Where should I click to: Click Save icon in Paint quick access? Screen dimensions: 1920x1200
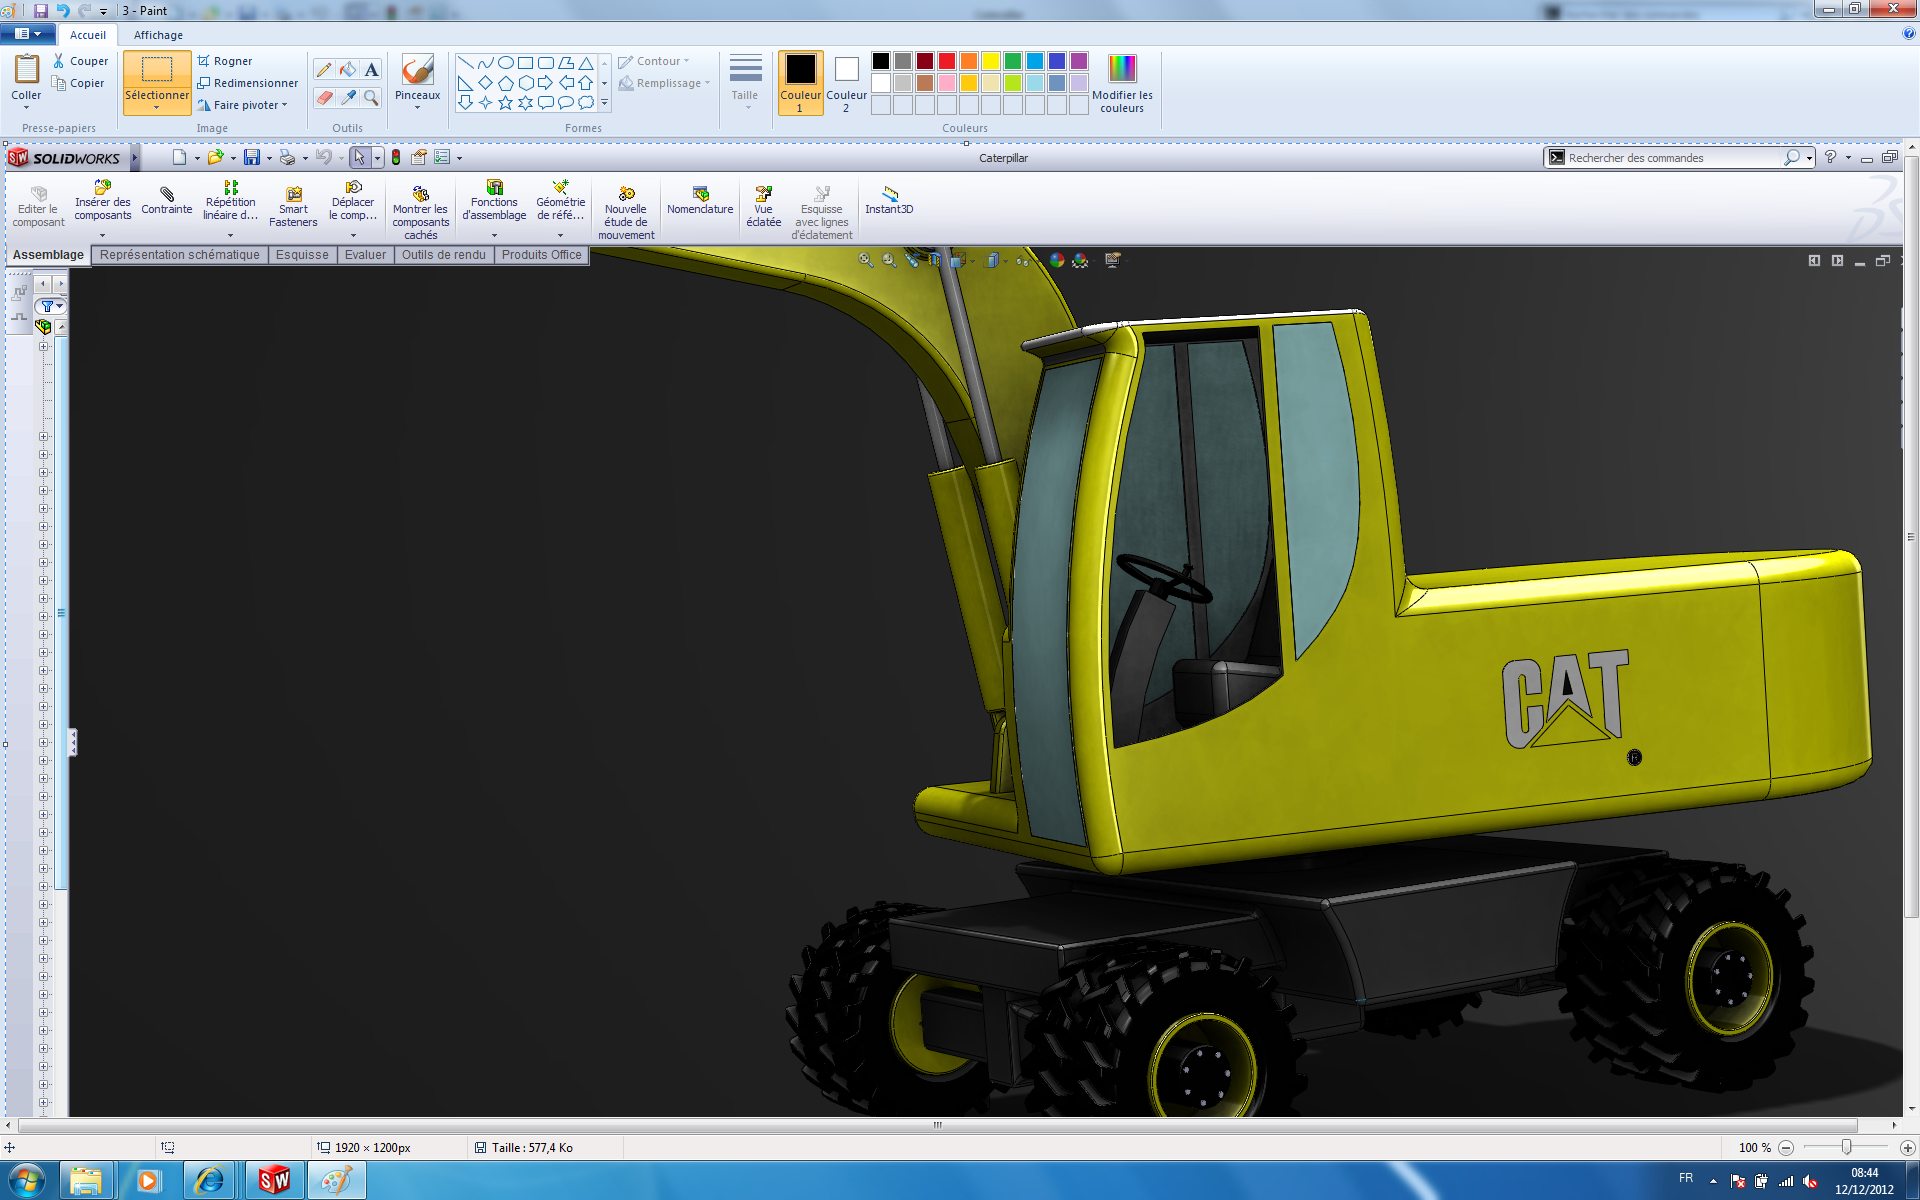[41, 10]
